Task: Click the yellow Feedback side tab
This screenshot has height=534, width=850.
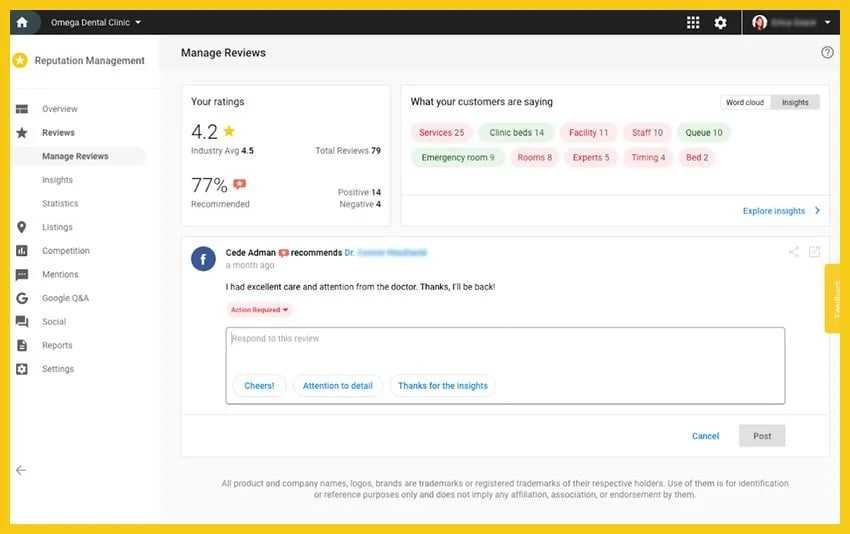Action: coord(837,299)
